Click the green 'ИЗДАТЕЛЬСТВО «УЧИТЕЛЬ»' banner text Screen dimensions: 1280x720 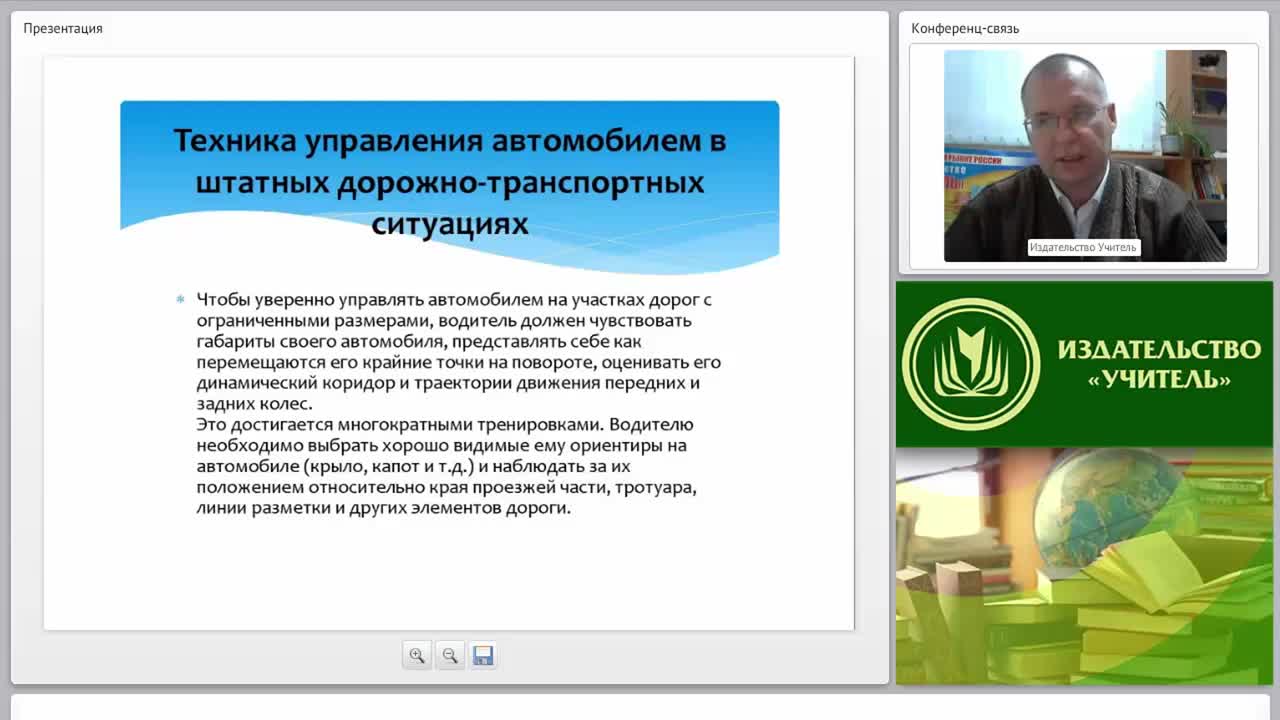coord(1159,364)
